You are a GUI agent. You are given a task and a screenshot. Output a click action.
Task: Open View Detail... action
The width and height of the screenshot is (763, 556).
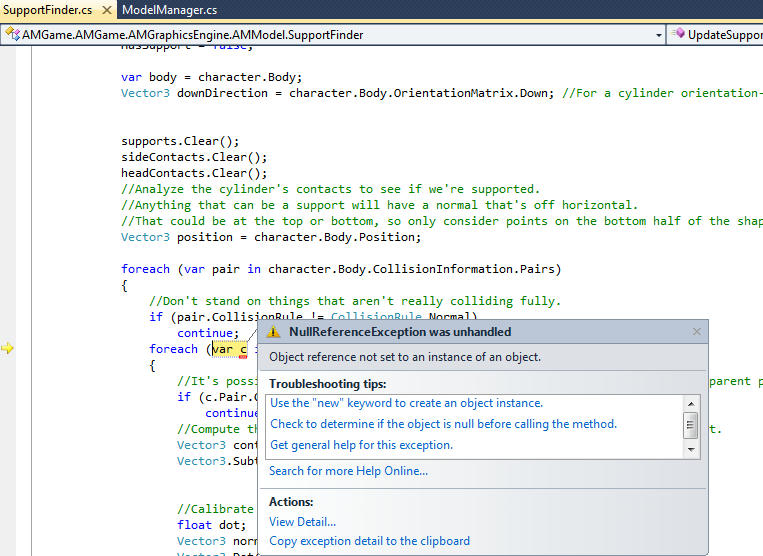[x=302, y=521]
